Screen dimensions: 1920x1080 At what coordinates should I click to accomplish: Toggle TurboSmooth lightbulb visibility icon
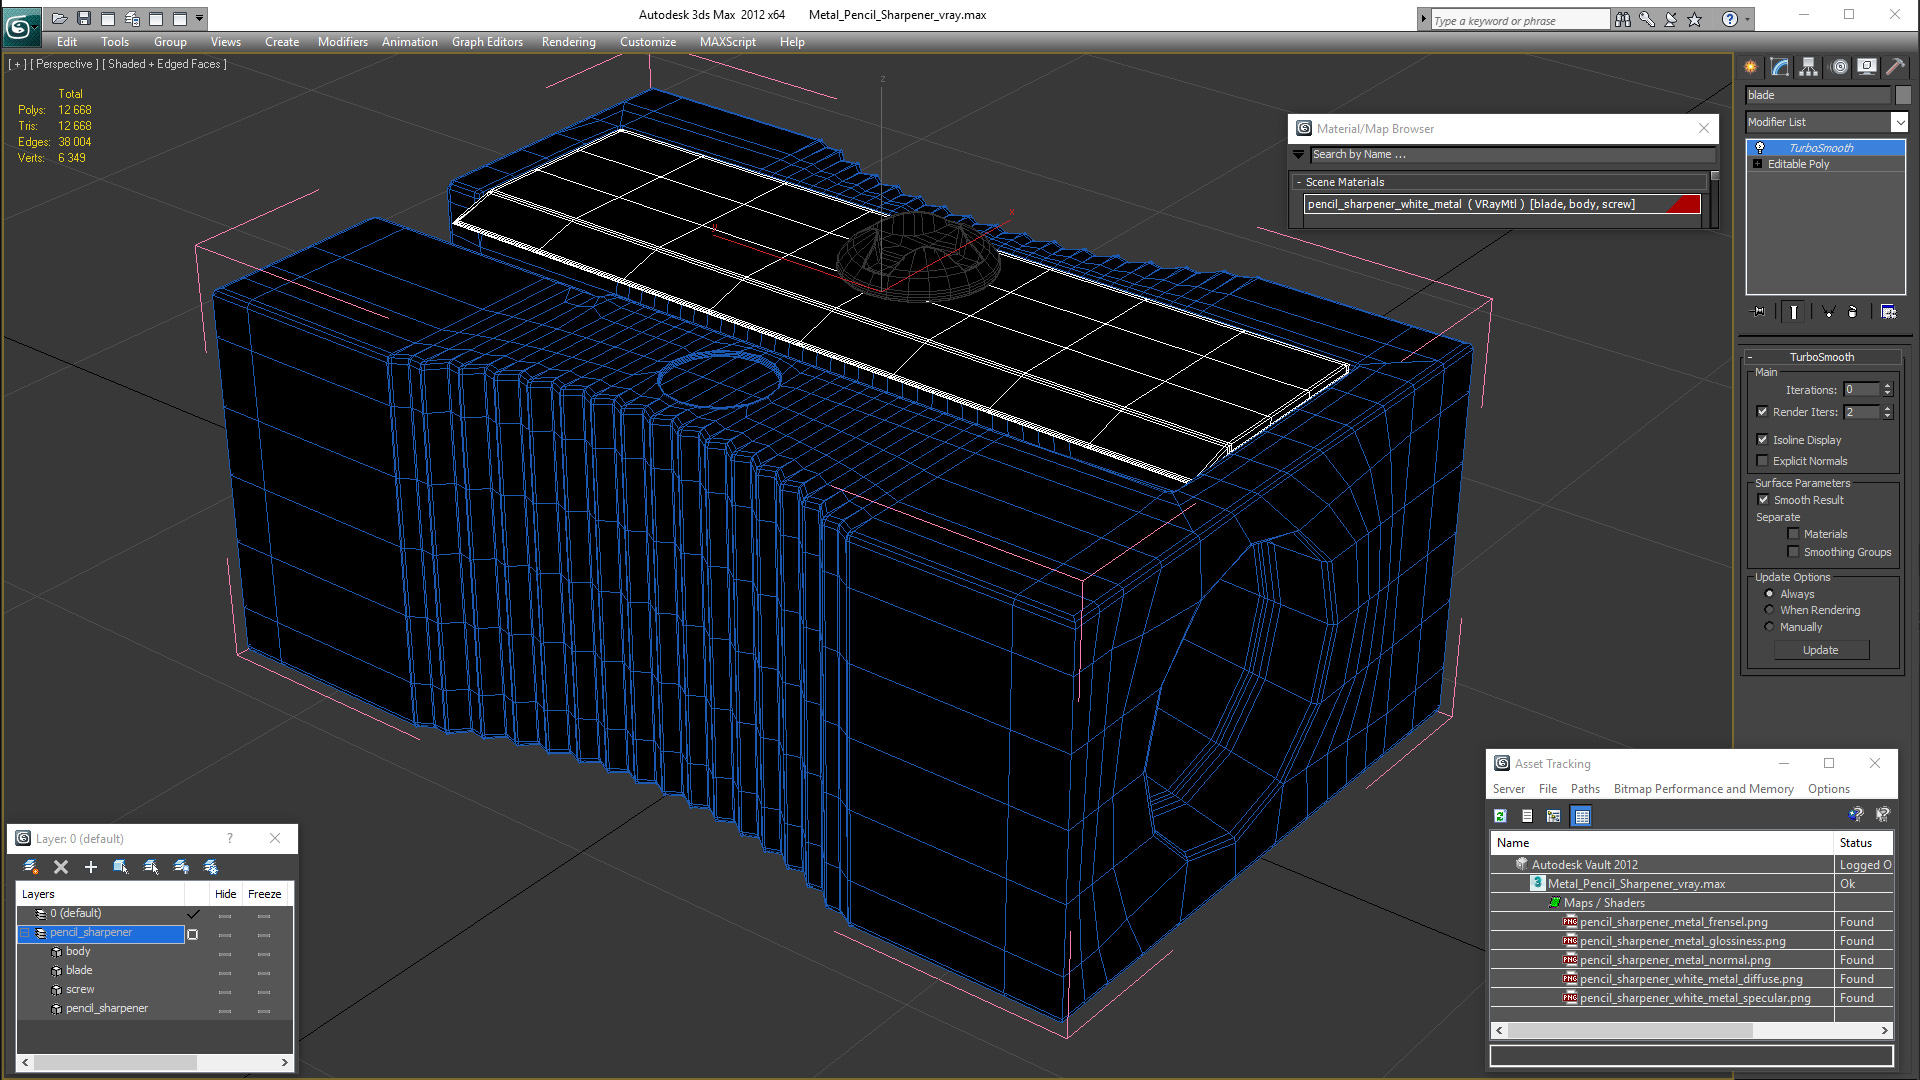click(1760, 148)
